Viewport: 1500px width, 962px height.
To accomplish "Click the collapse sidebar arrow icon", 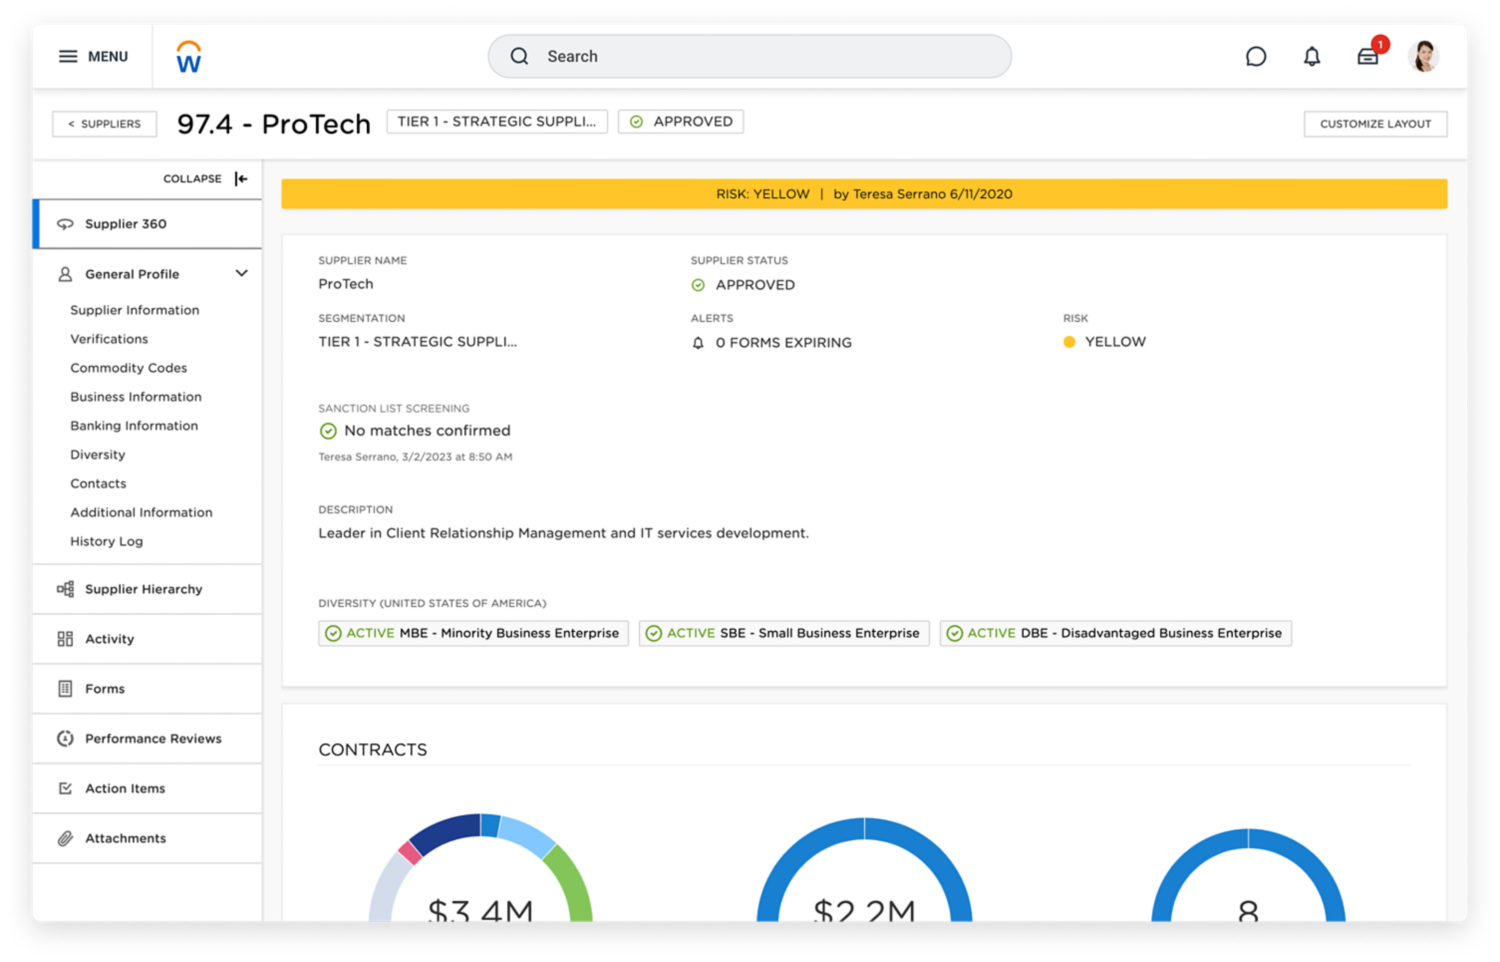I will point(241,179).
